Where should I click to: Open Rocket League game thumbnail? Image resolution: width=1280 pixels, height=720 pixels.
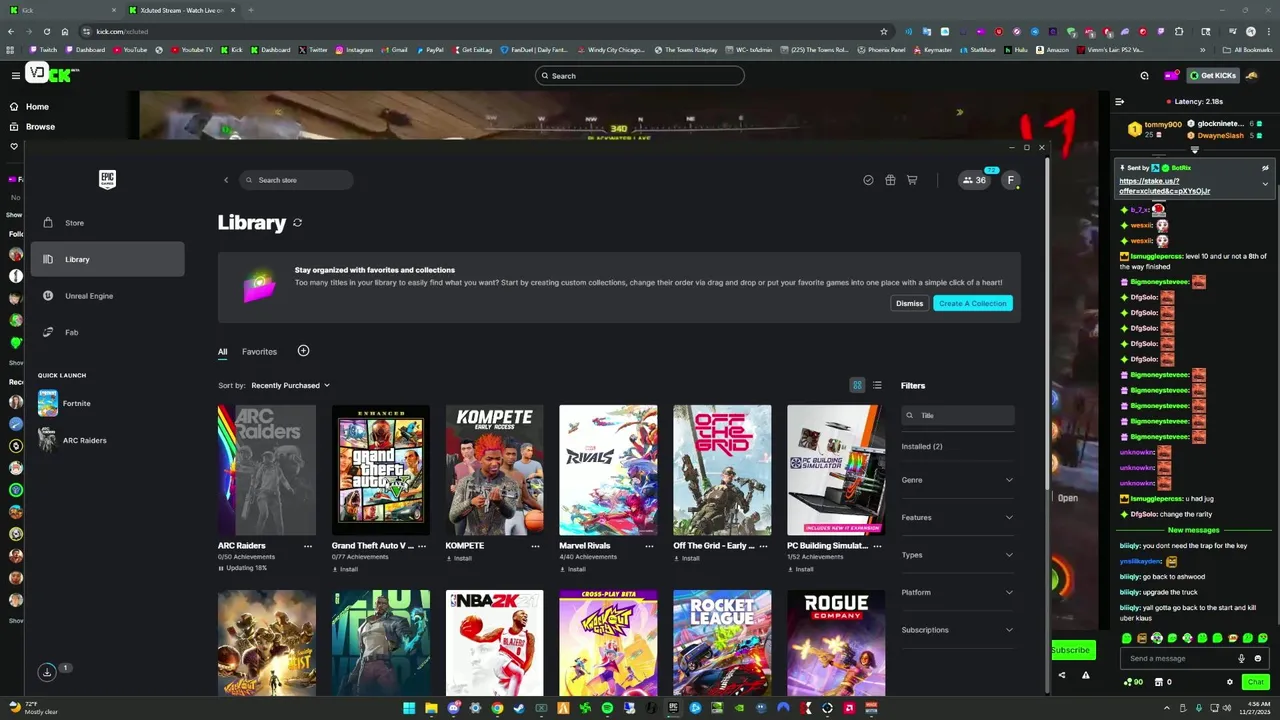(722, 643)
